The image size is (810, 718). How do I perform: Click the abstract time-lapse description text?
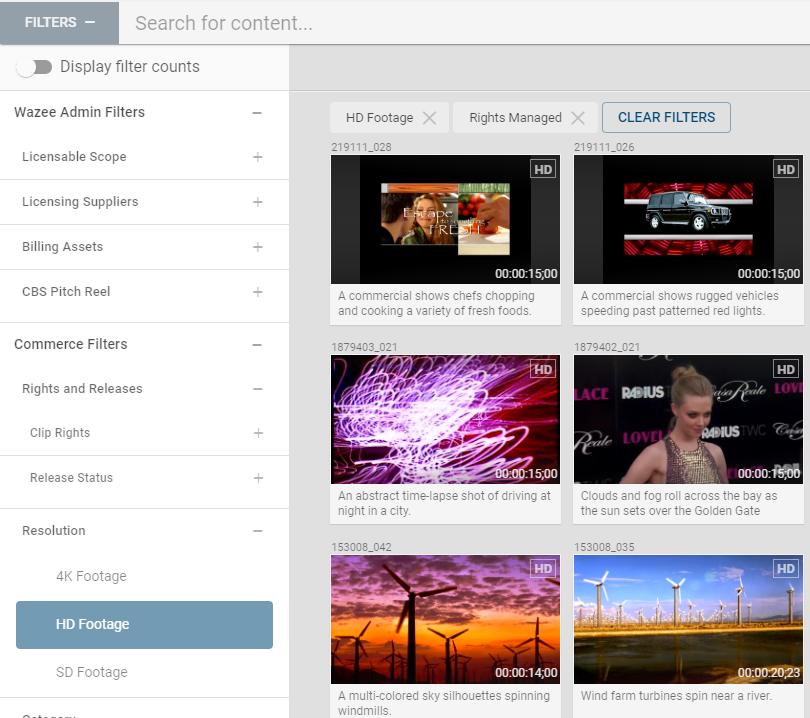tap(444, 503)
